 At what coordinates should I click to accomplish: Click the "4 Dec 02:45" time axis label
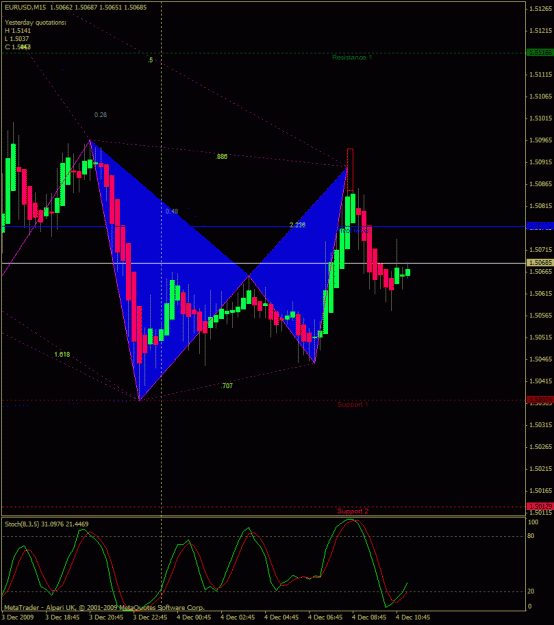click(x=238, y=617)
